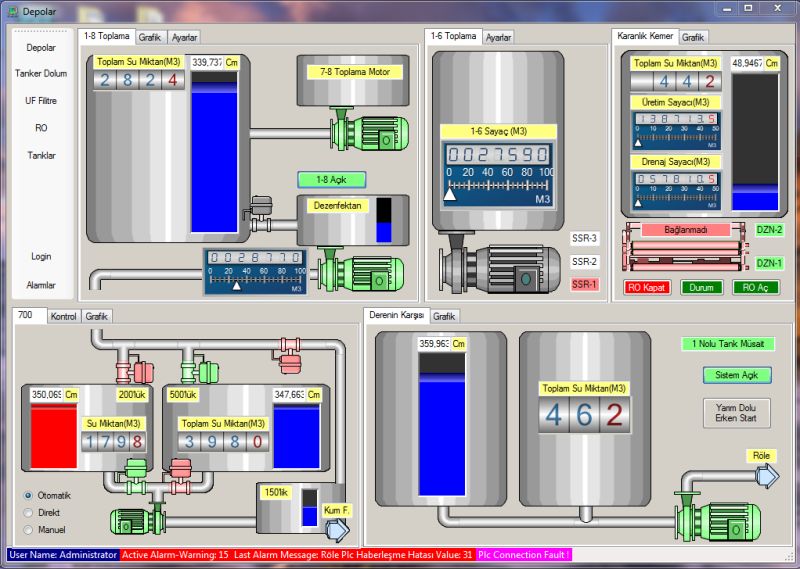800x569 pixels.
Task: Open the Ayarlar tab in 1-8 Toplama panel
Action: (184, 37)
